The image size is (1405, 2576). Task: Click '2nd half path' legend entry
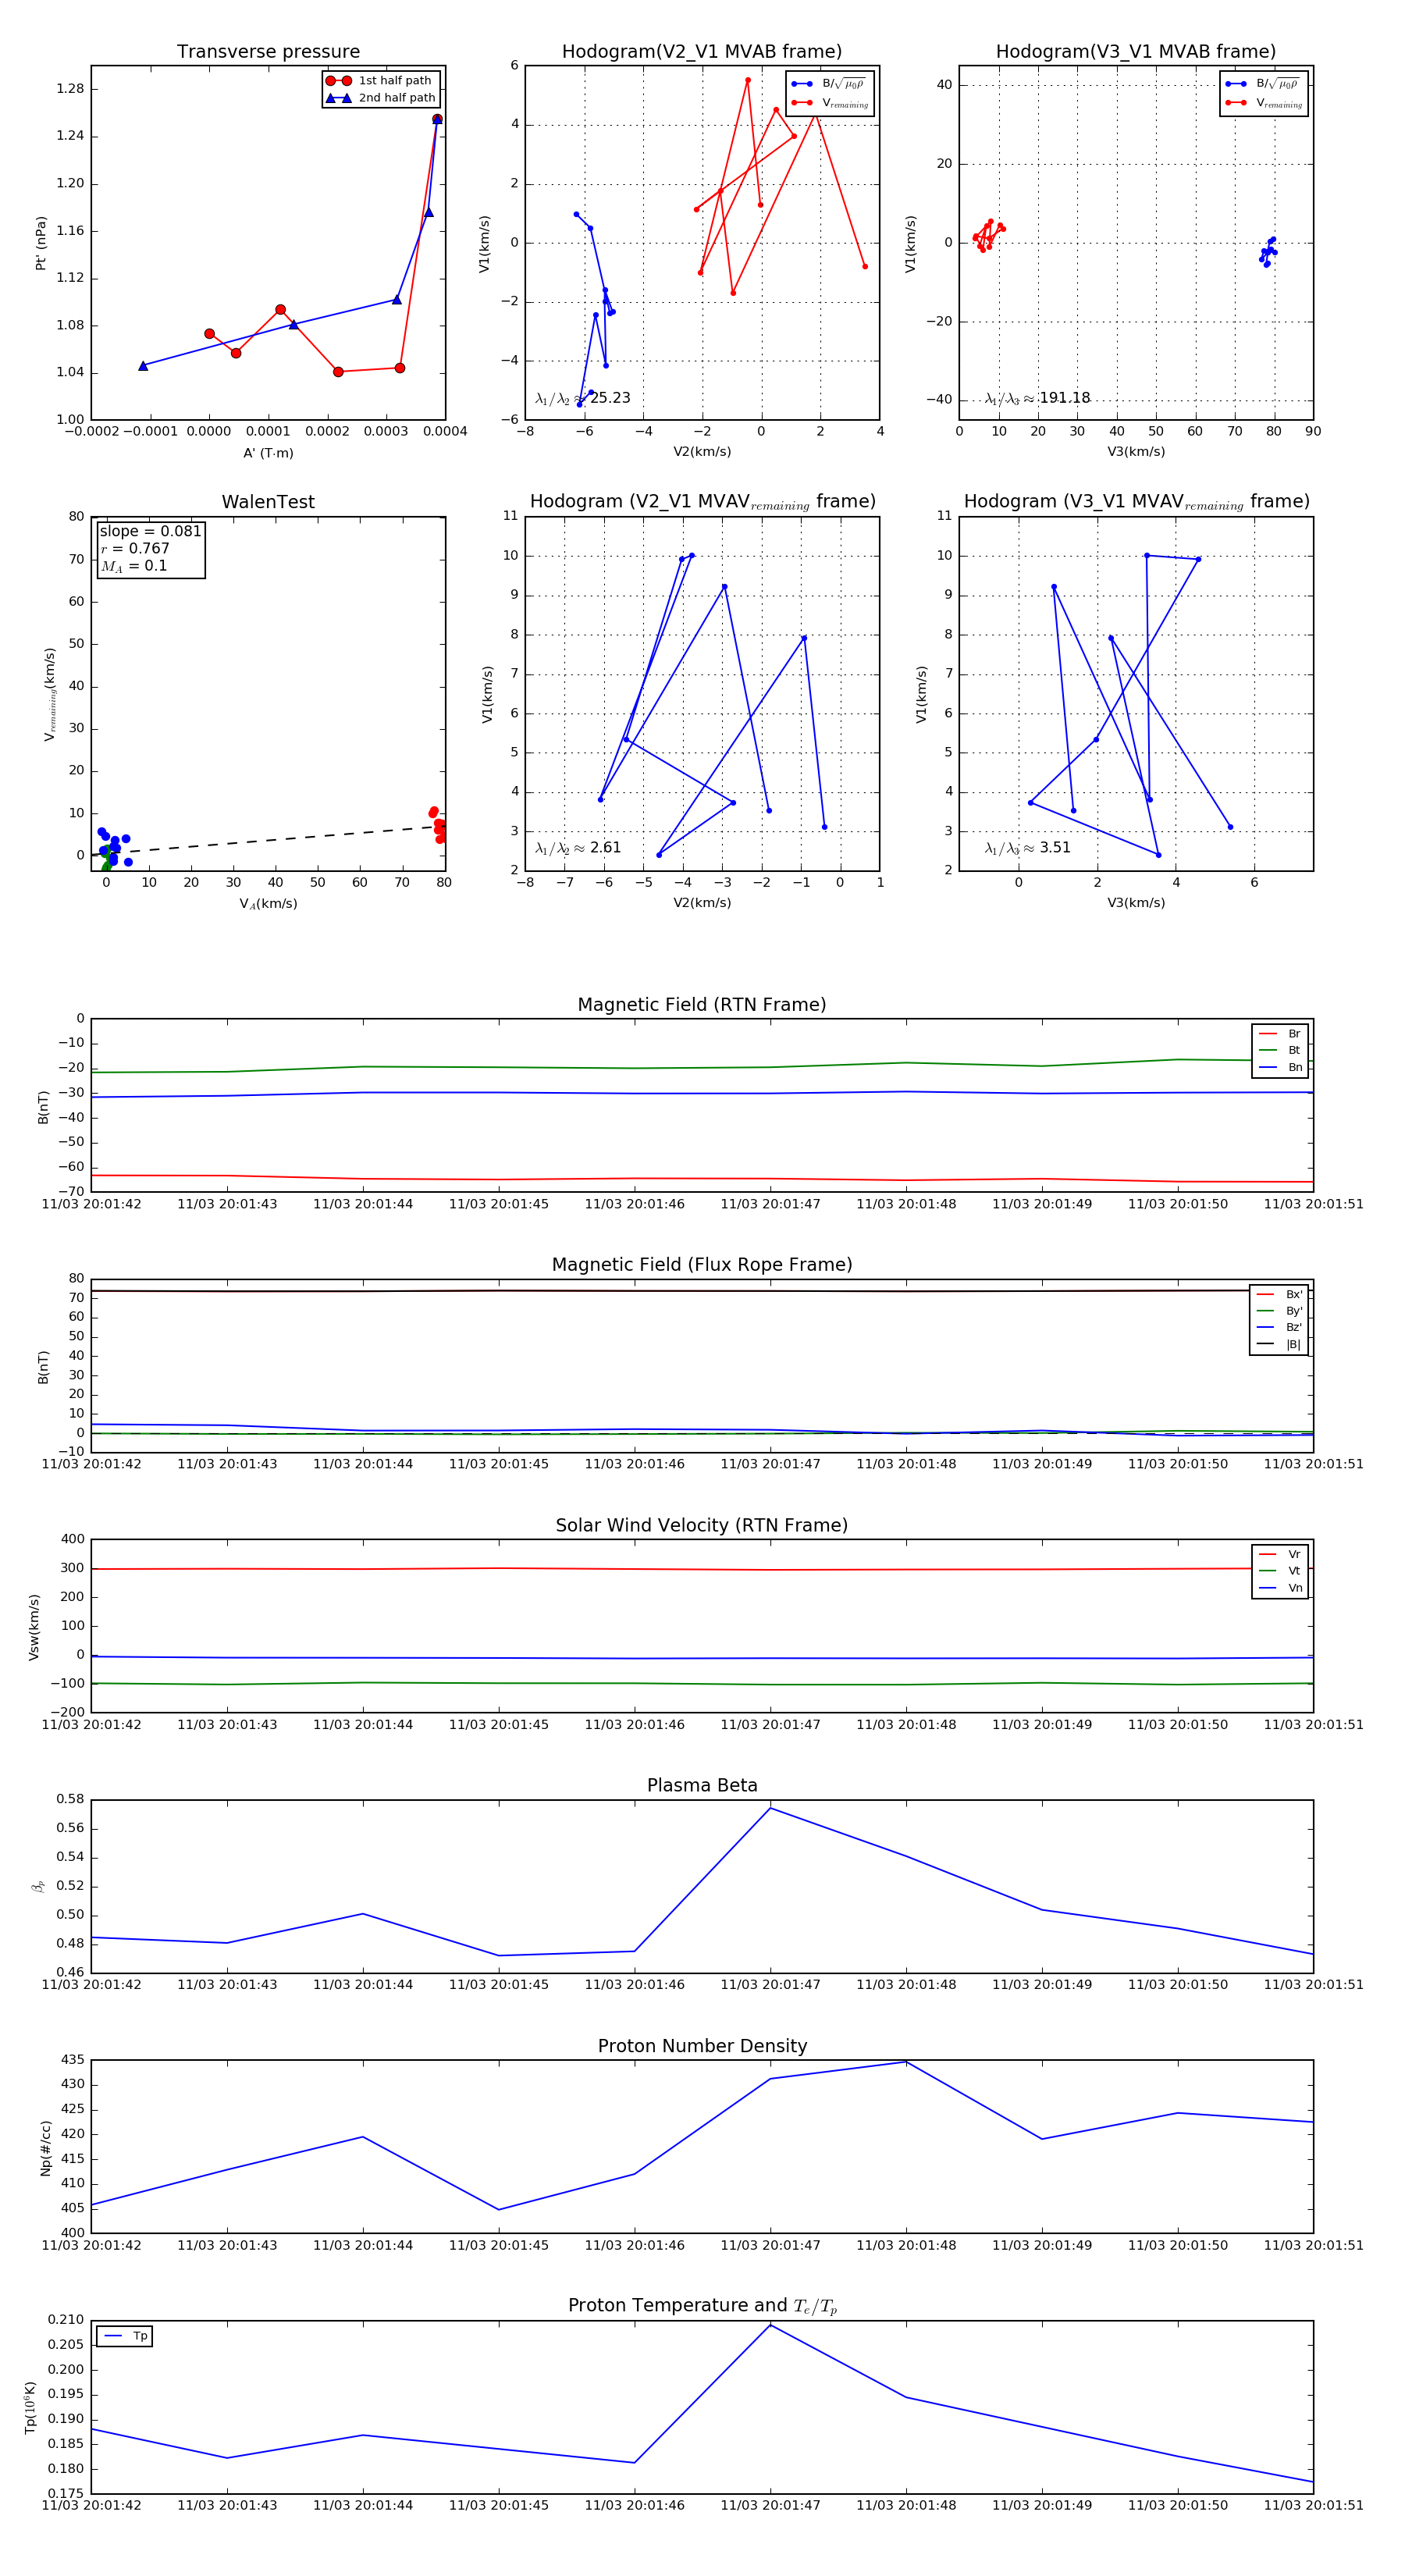click(x=380, y=98)
